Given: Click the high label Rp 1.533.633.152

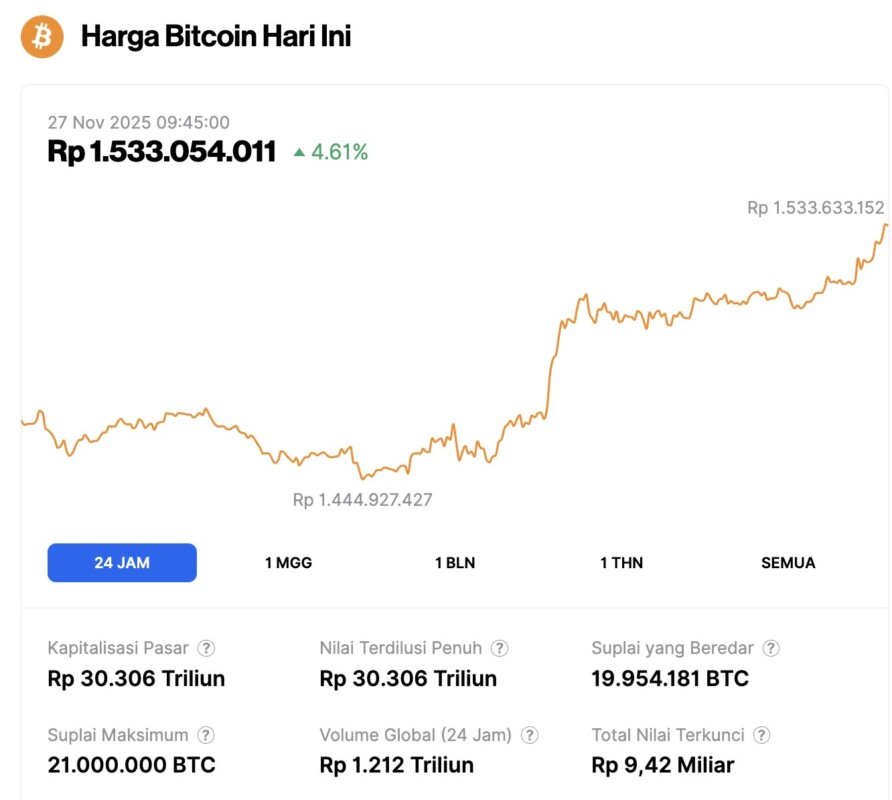Looking at the screenshot, I should (815, 208).
